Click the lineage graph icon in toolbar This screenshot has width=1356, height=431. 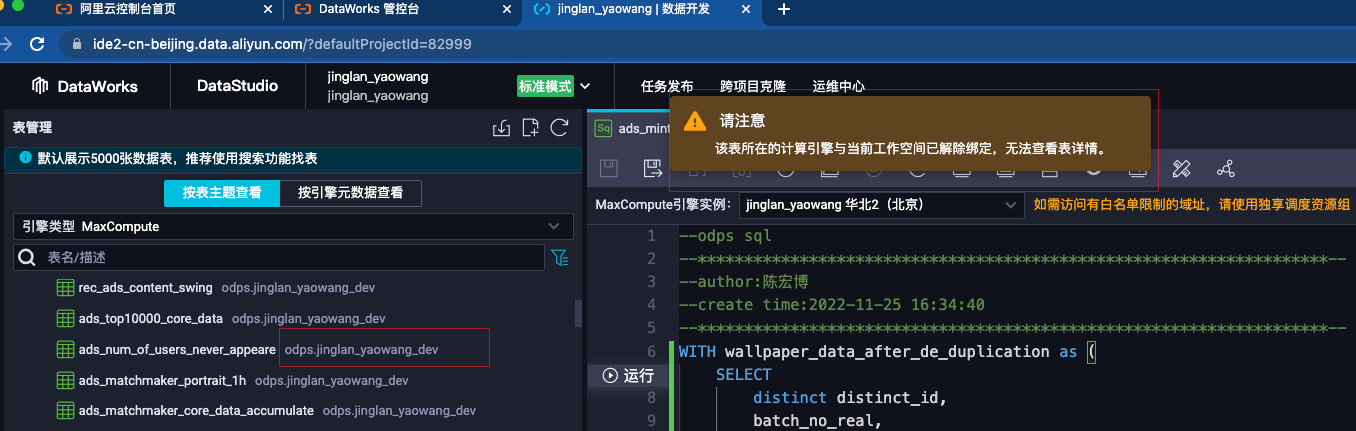1226,168
